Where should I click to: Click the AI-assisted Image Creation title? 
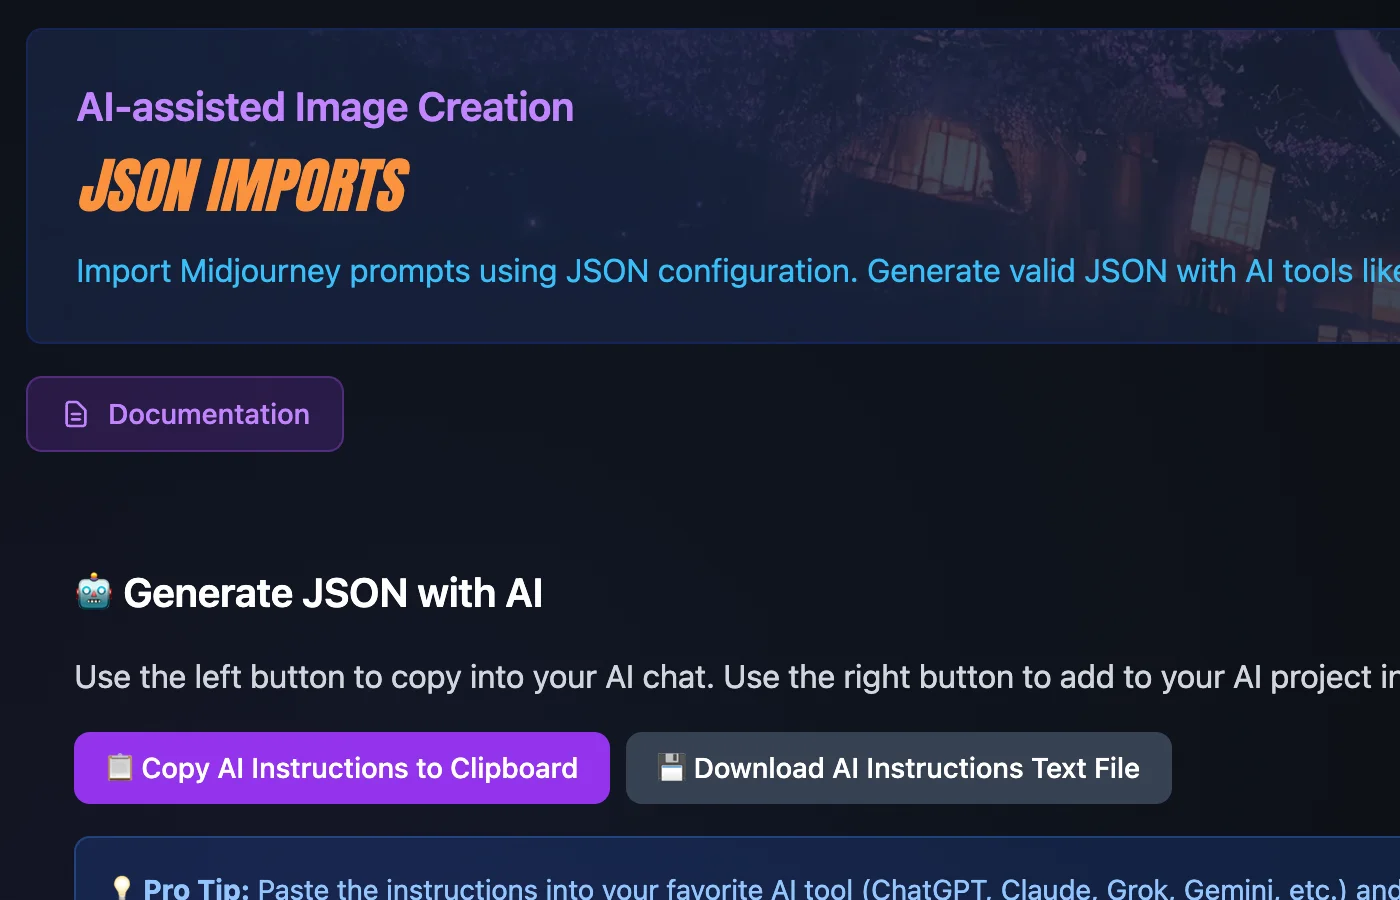326,106
